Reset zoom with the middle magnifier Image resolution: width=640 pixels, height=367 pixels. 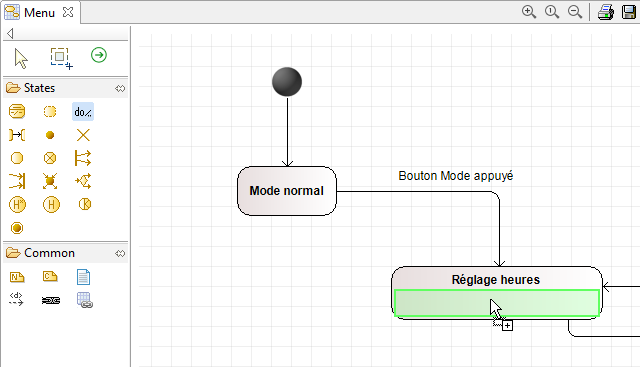pos(552,12)
